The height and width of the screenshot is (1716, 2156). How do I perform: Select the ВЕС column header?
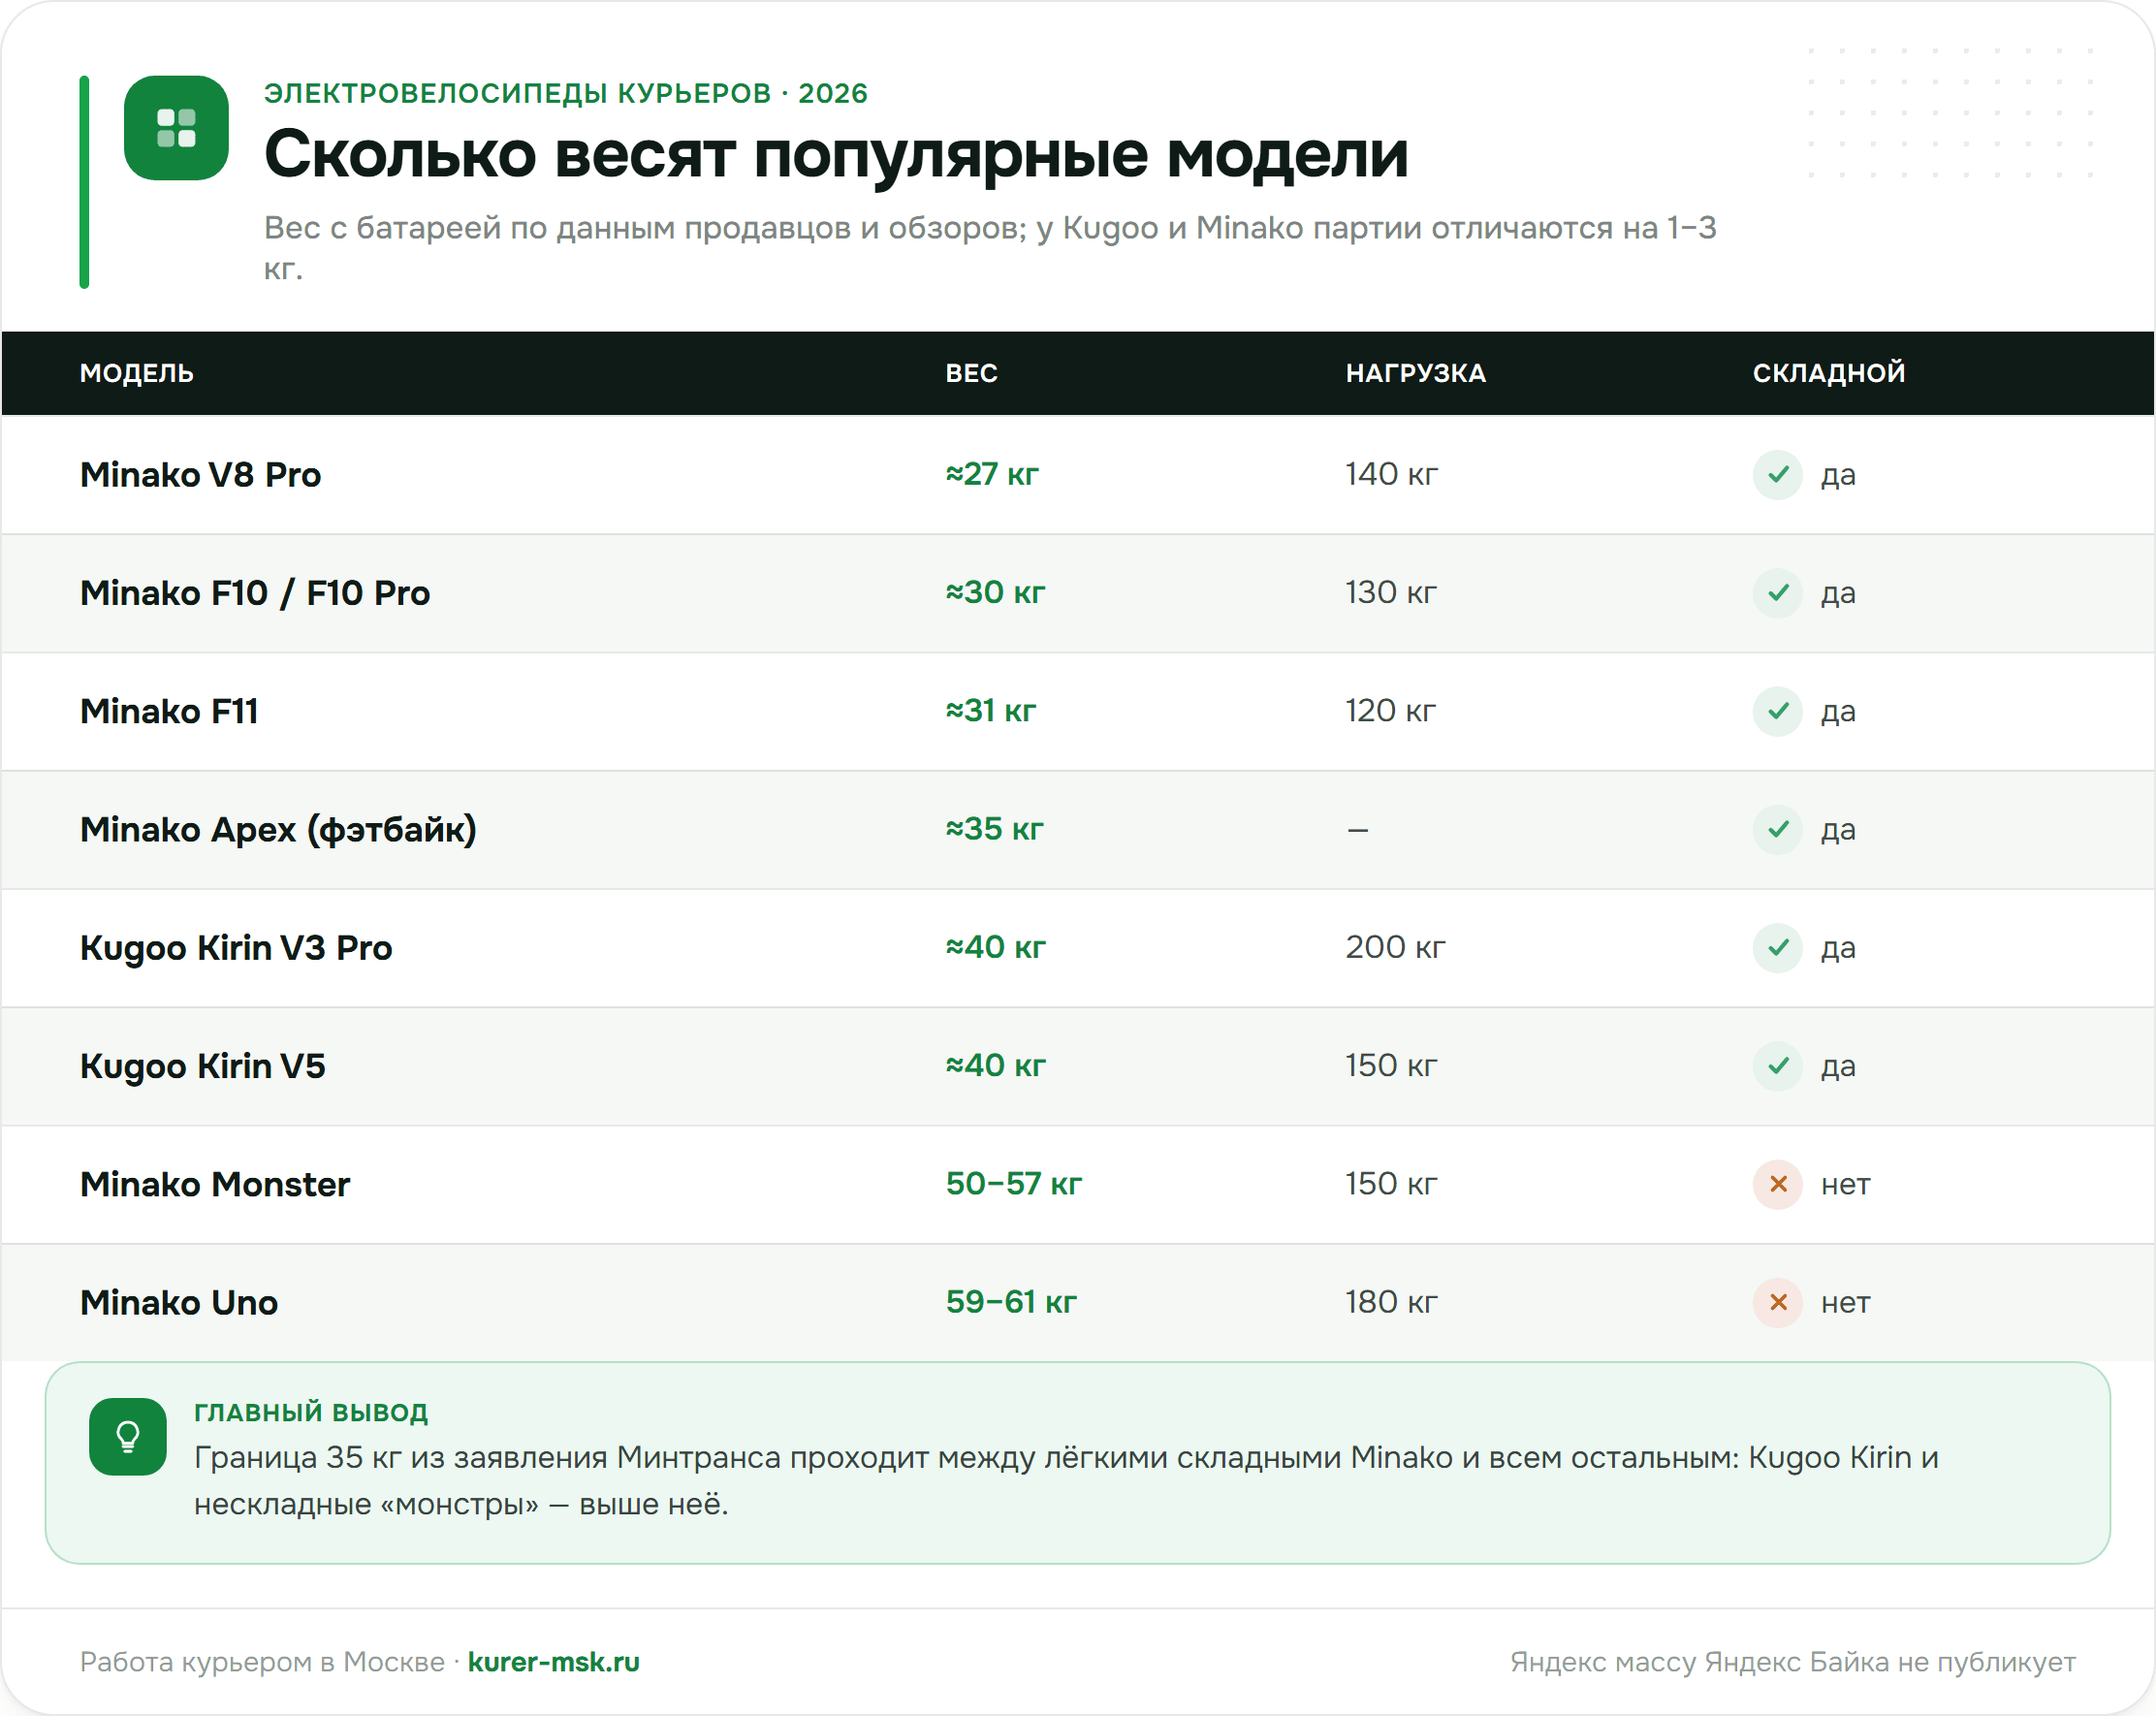tap(972, 373)
